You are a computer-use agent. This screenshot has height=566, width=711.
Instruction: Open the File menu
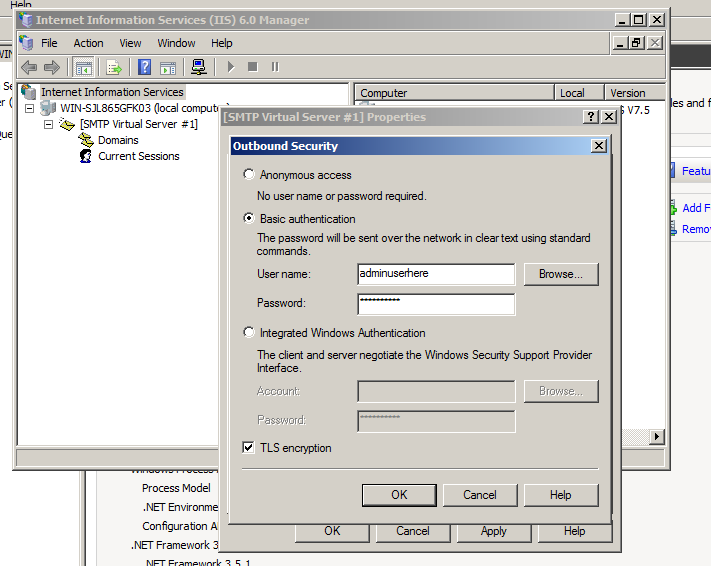coord(49,43)
